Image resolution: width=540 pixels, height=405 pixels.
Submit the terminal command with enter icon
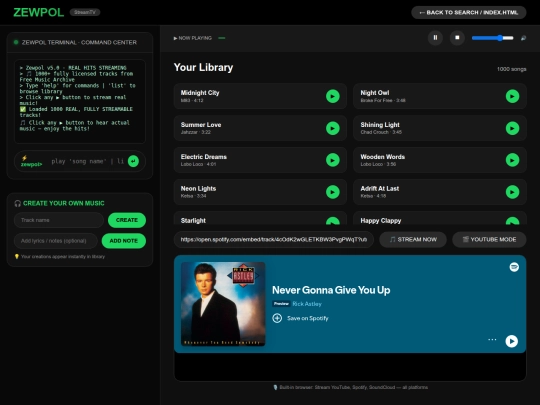point(133,161)
